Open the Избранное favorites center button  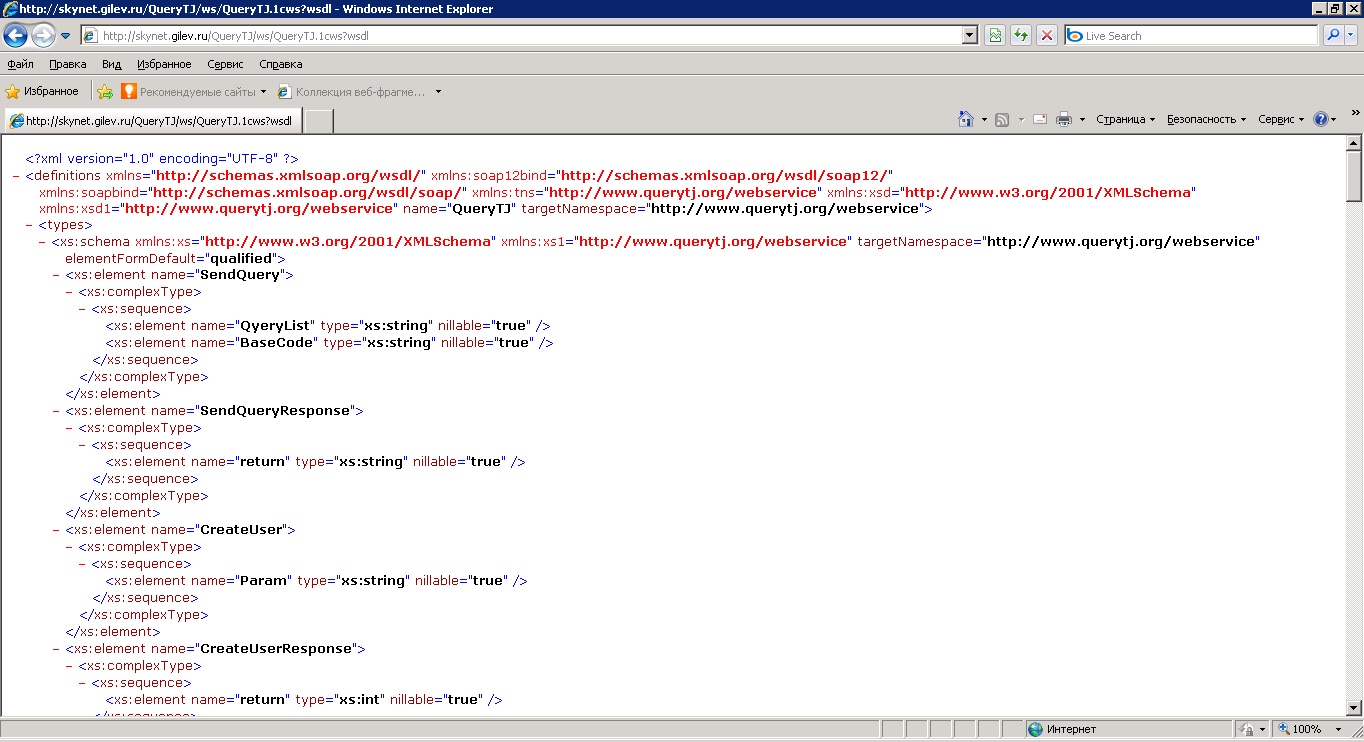pos(42,91)
